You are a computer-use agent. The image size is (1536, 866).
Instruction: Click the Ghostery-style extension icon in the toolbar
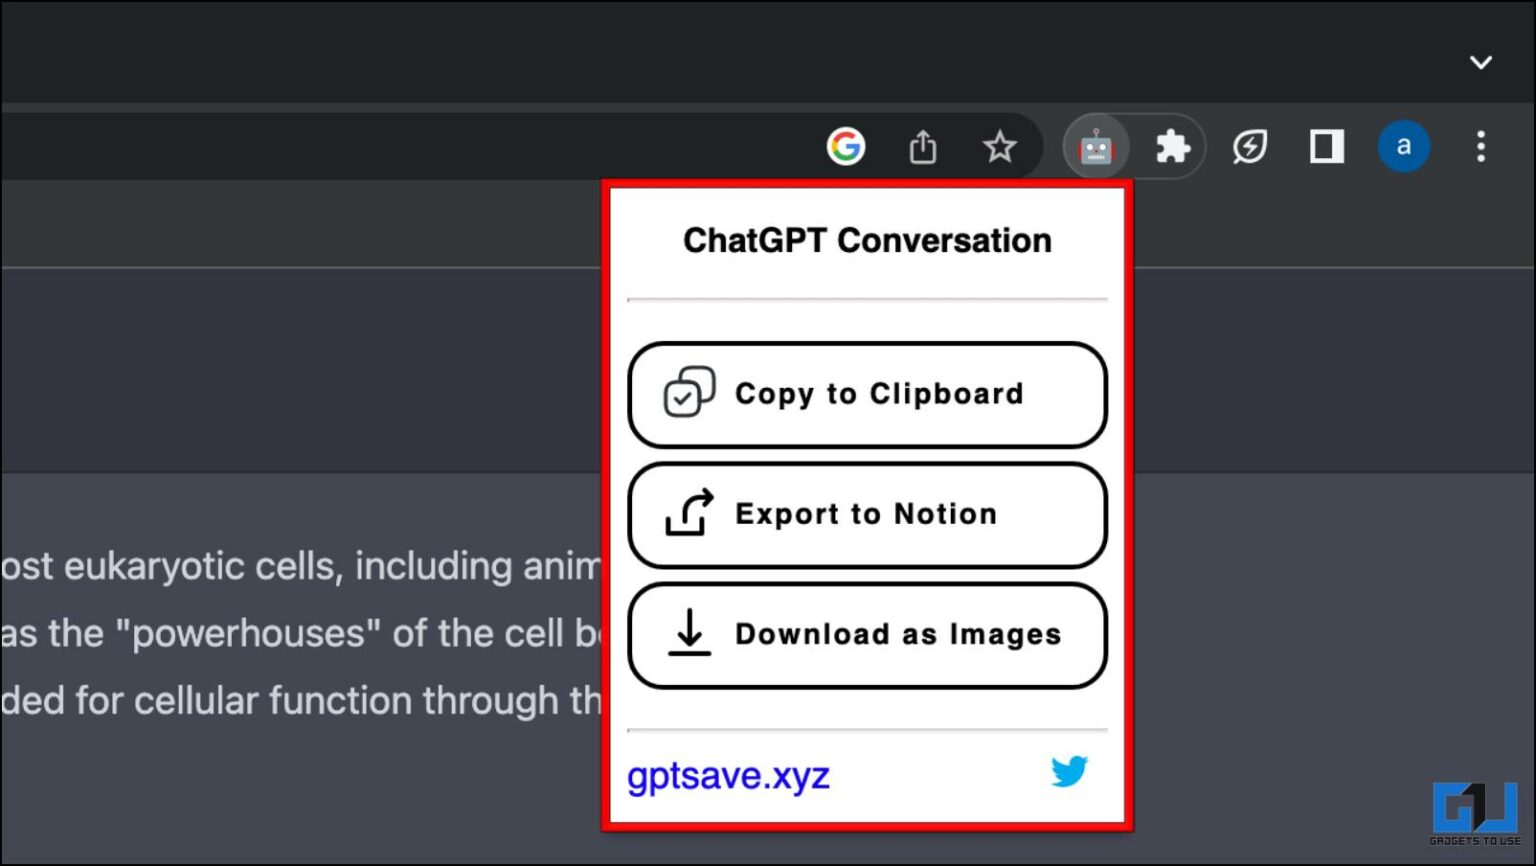(1250, 146)
